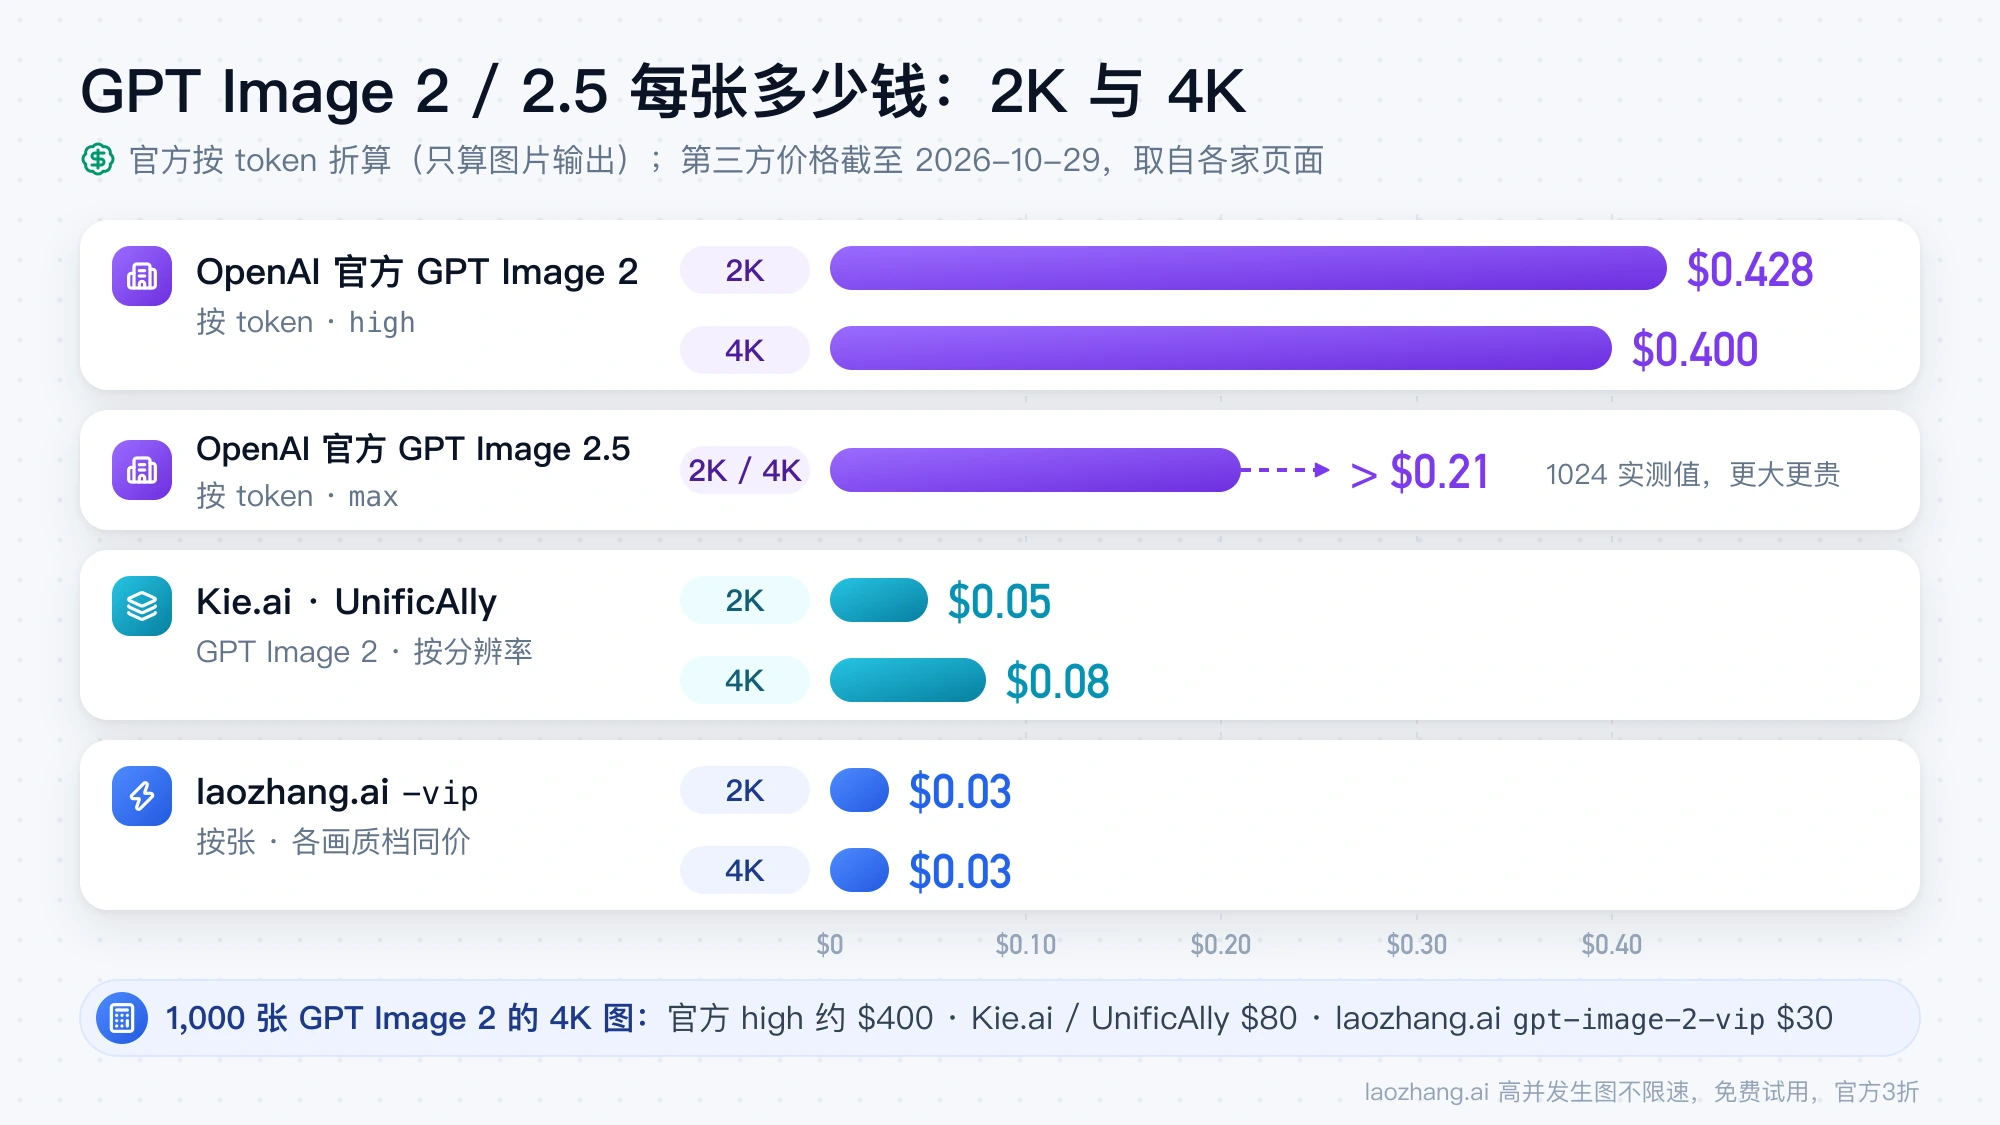2000x1125 pixels.
Task: Click the 'Kie.ai · UnificAlly' heading
Action: coord(346,602)
